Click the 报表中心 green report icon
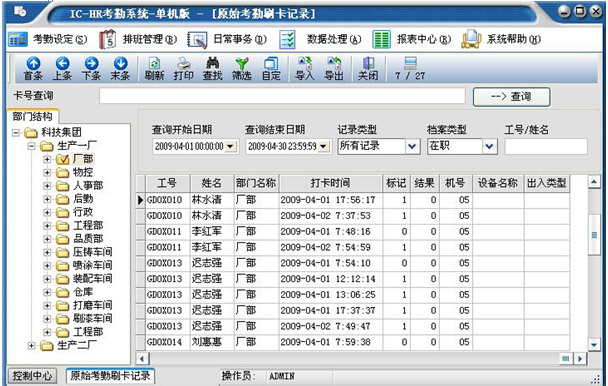 coord(381,39)
